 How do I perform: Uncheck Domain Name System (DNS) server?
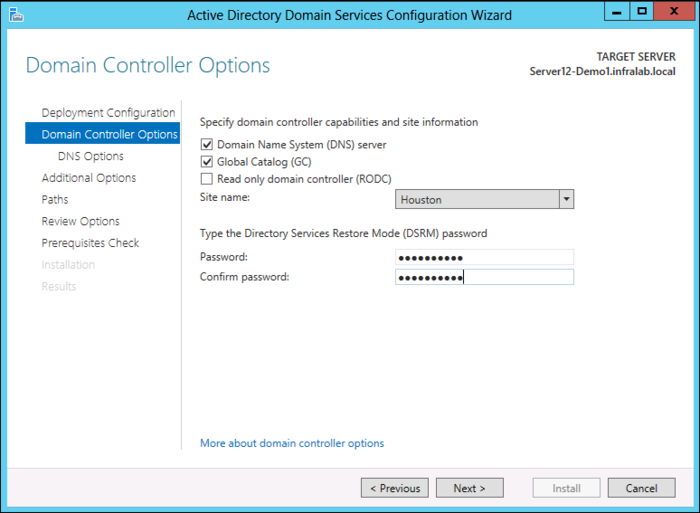(207, 145)
